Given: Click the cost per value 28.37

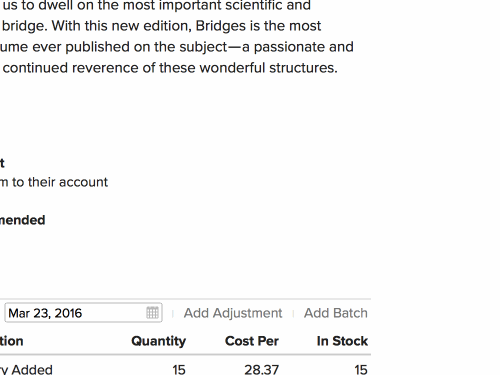Looking at the screenshot, I should 261,369.
